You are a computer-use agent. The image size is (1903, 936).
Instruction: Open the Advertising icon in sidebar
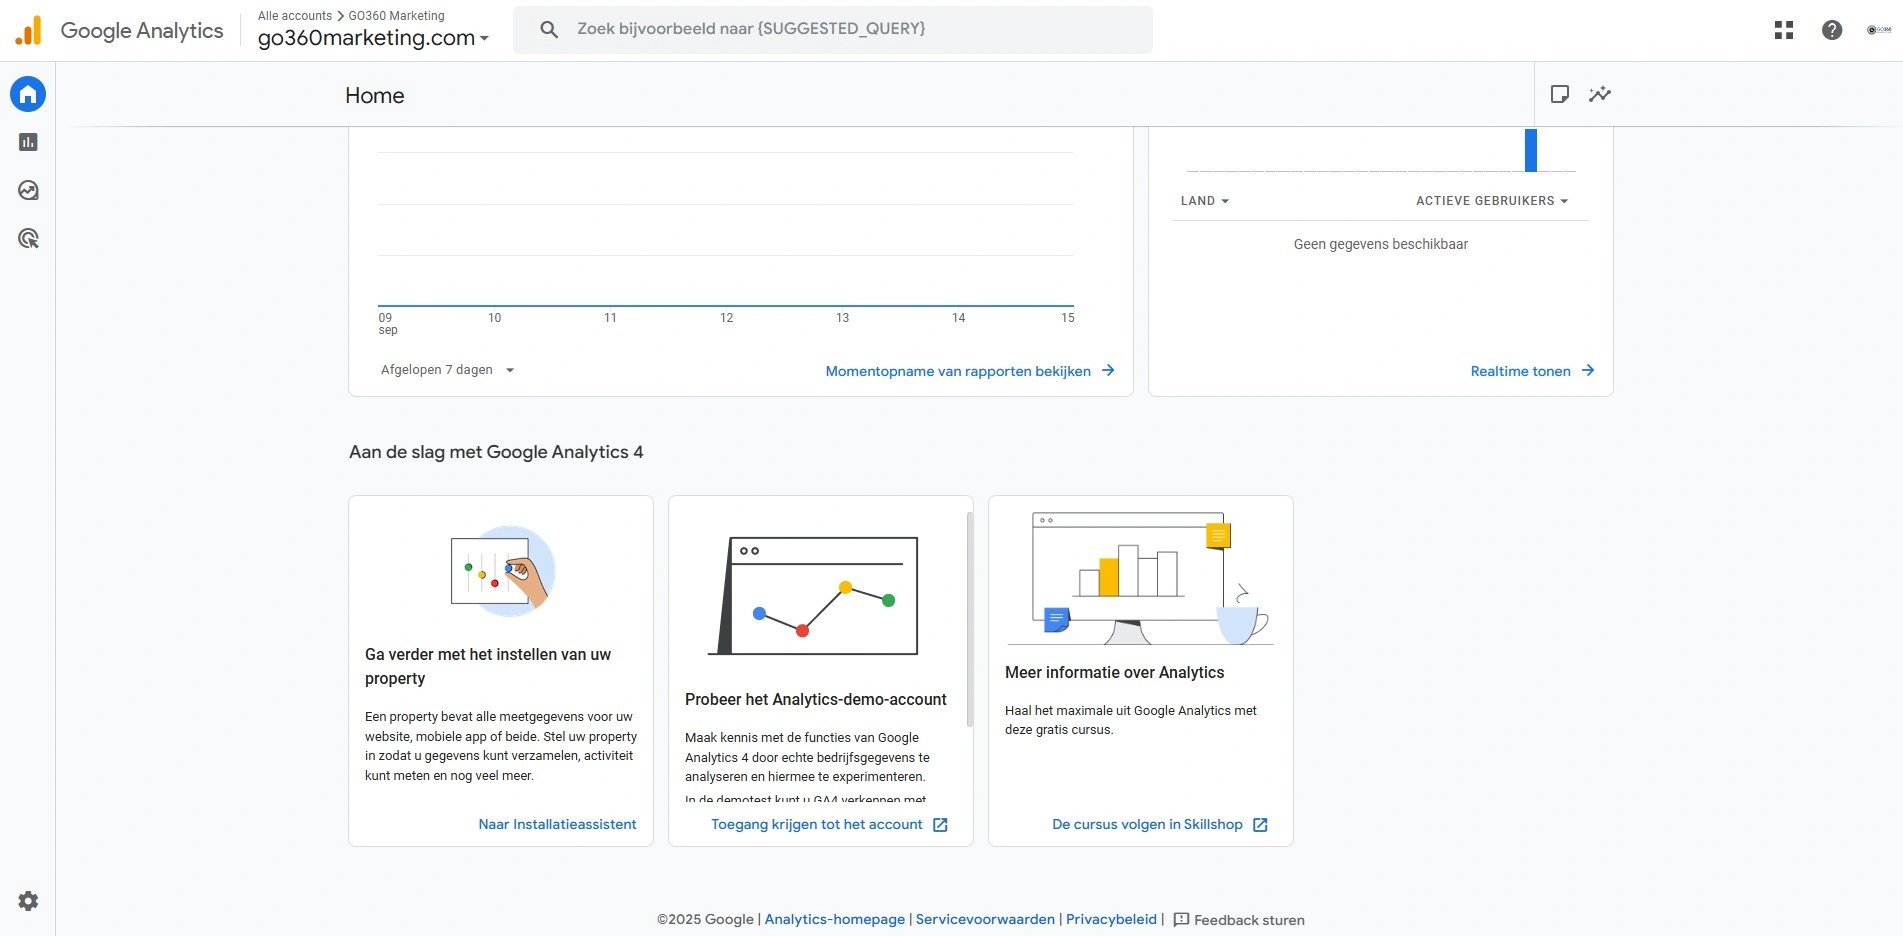coord(28,238)
